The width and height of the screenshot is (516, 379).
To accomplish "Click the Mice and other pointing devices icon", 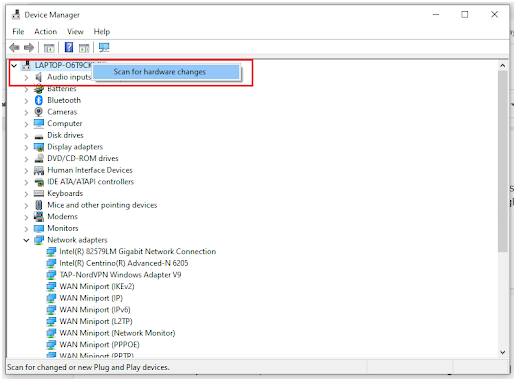I will [x=39, y=205].
